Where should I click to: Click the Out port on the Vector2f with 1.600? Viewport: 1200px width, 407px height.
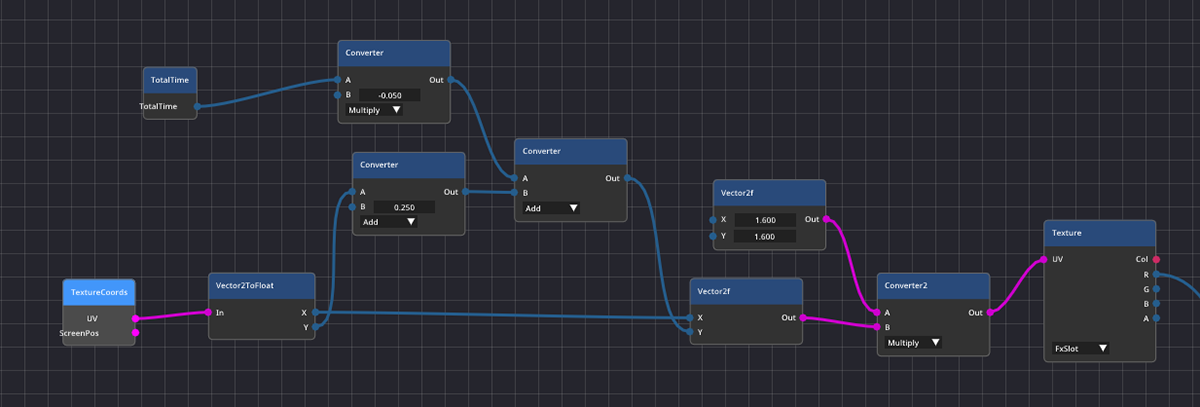[x=825, y=219]
